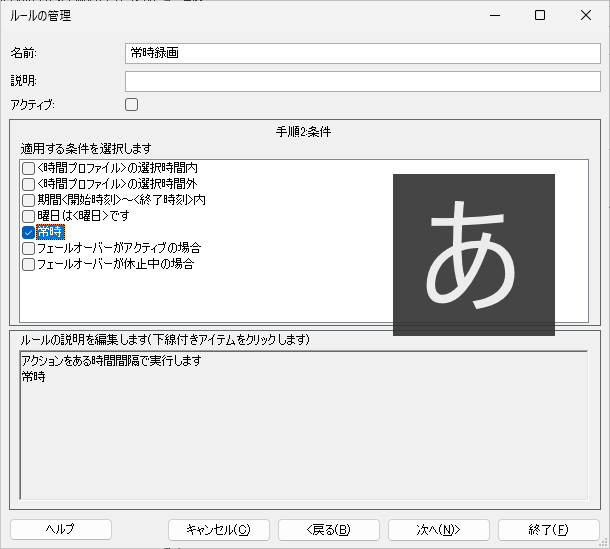Click the empty 説明 input field
Image resolution: width=610 pixels, height=549 pixels.
[363, 81]
